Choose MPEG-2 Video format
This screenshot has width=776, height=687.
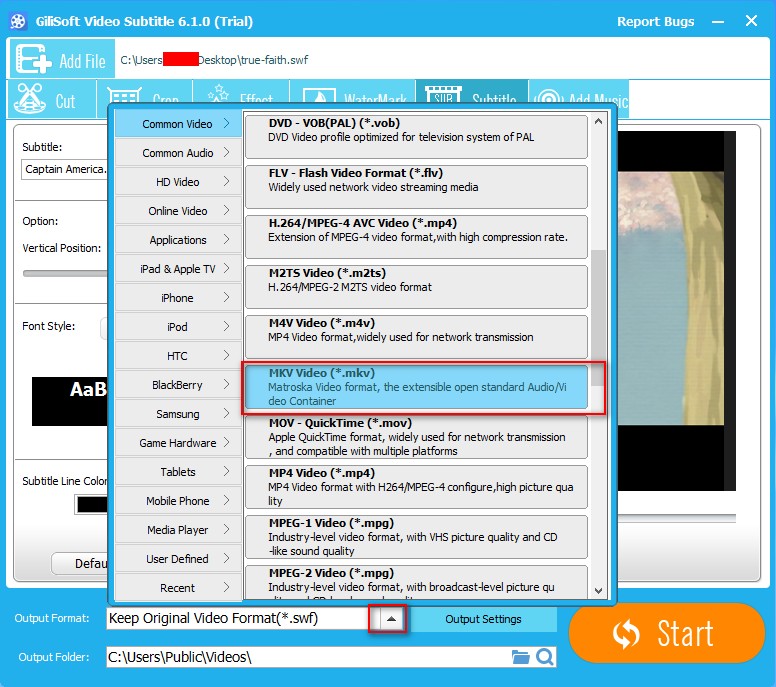416,583
